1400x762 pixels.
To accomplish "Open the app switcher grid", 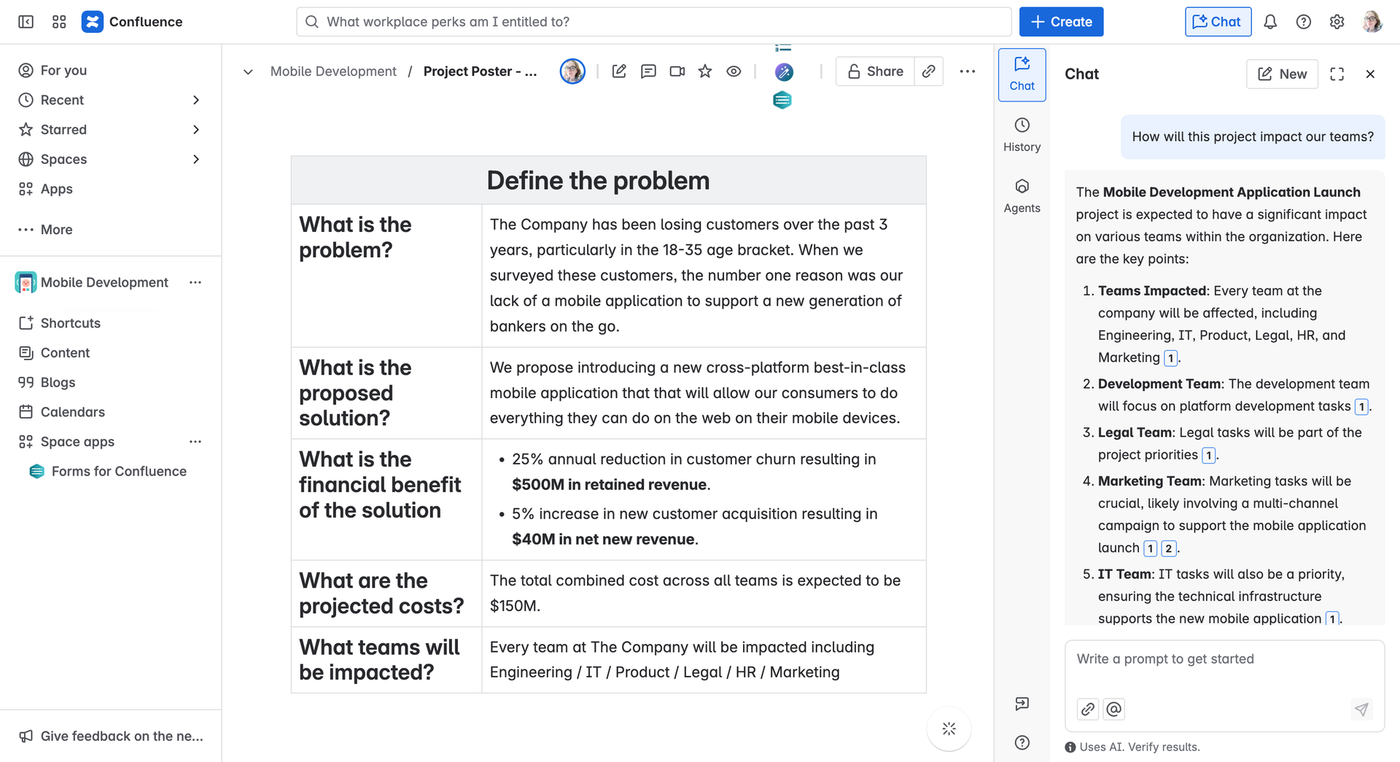I will click(x=59, y=22).
